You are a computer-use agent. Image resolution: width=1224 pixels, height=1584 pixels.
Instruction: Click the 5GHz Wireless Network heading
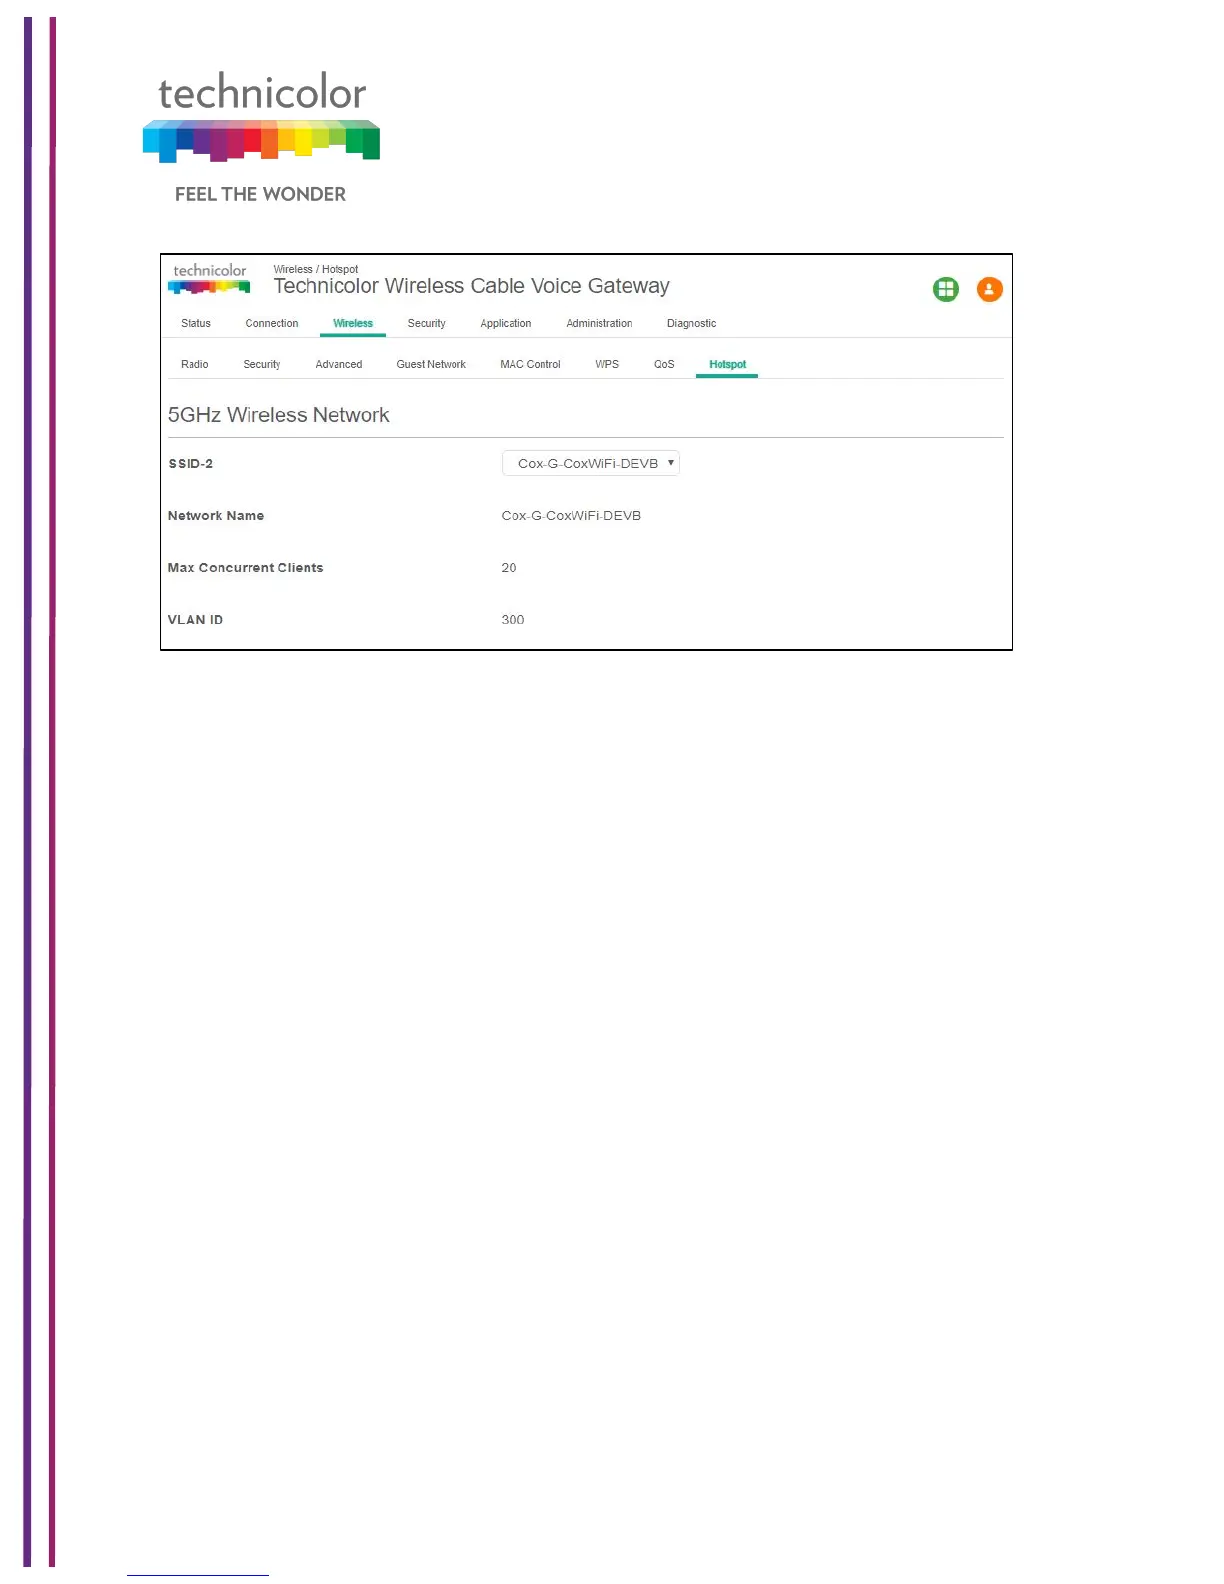278,415
